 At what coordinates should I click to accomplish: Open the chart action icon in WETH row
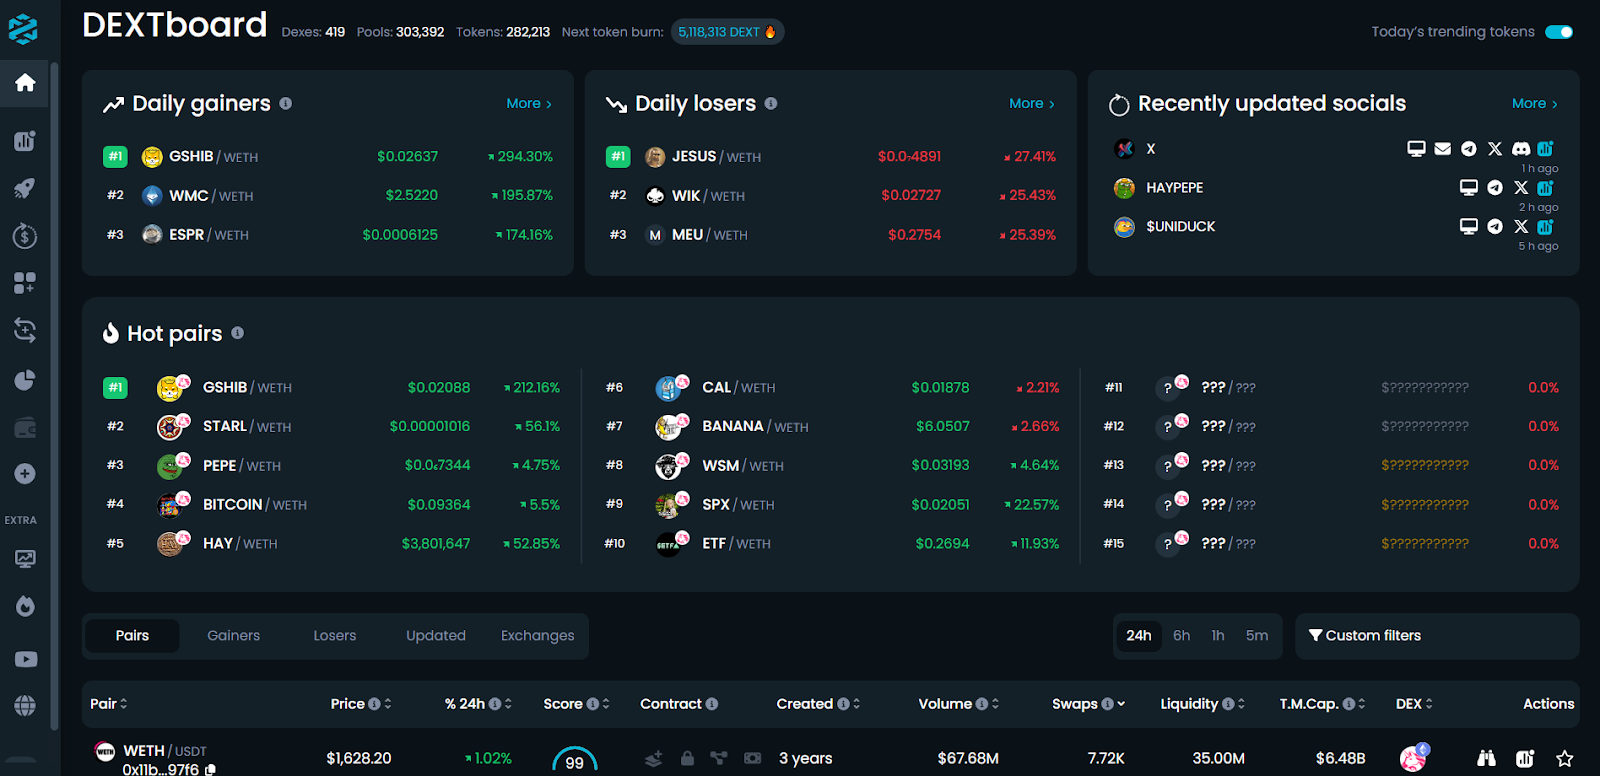click(1525, 759)
